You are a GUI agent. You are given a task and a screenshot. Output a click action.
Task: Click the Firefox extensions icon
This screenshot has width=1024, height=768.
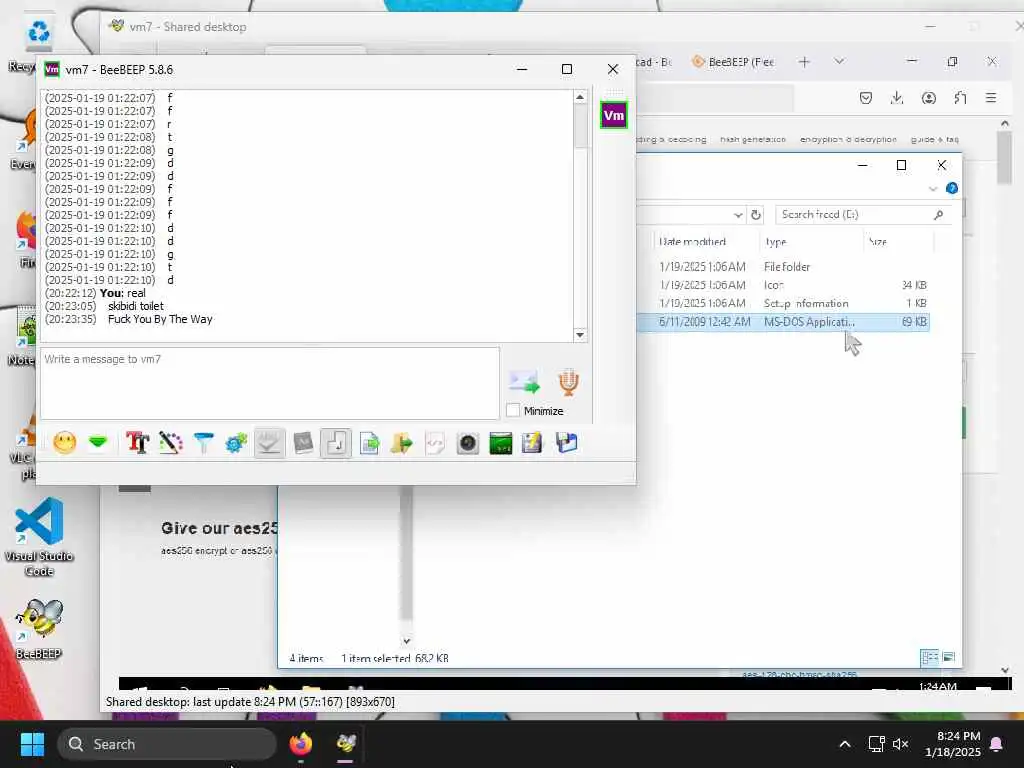[x=960, y=98]
